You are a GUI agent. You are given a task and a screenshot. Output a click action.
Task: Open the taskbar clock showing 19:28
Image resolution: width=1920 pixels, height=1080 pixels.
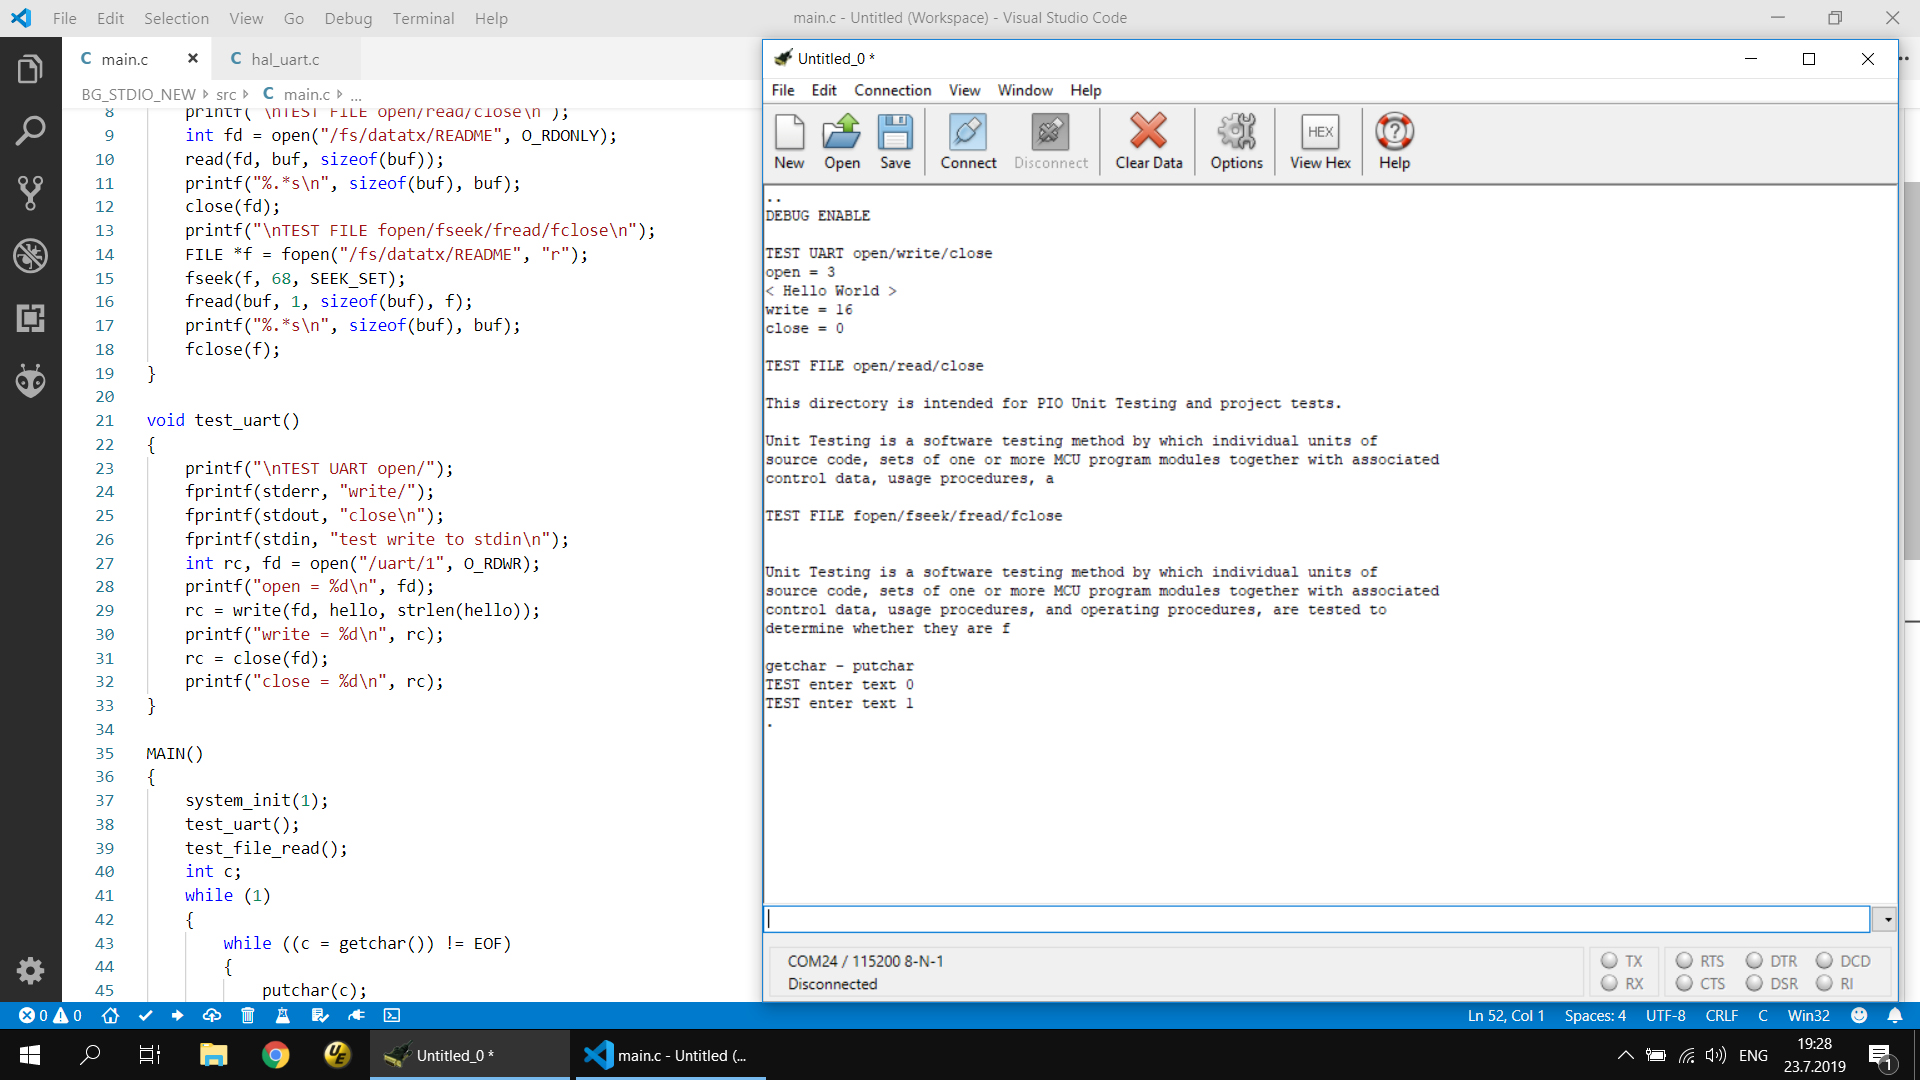(1814, 1055)
